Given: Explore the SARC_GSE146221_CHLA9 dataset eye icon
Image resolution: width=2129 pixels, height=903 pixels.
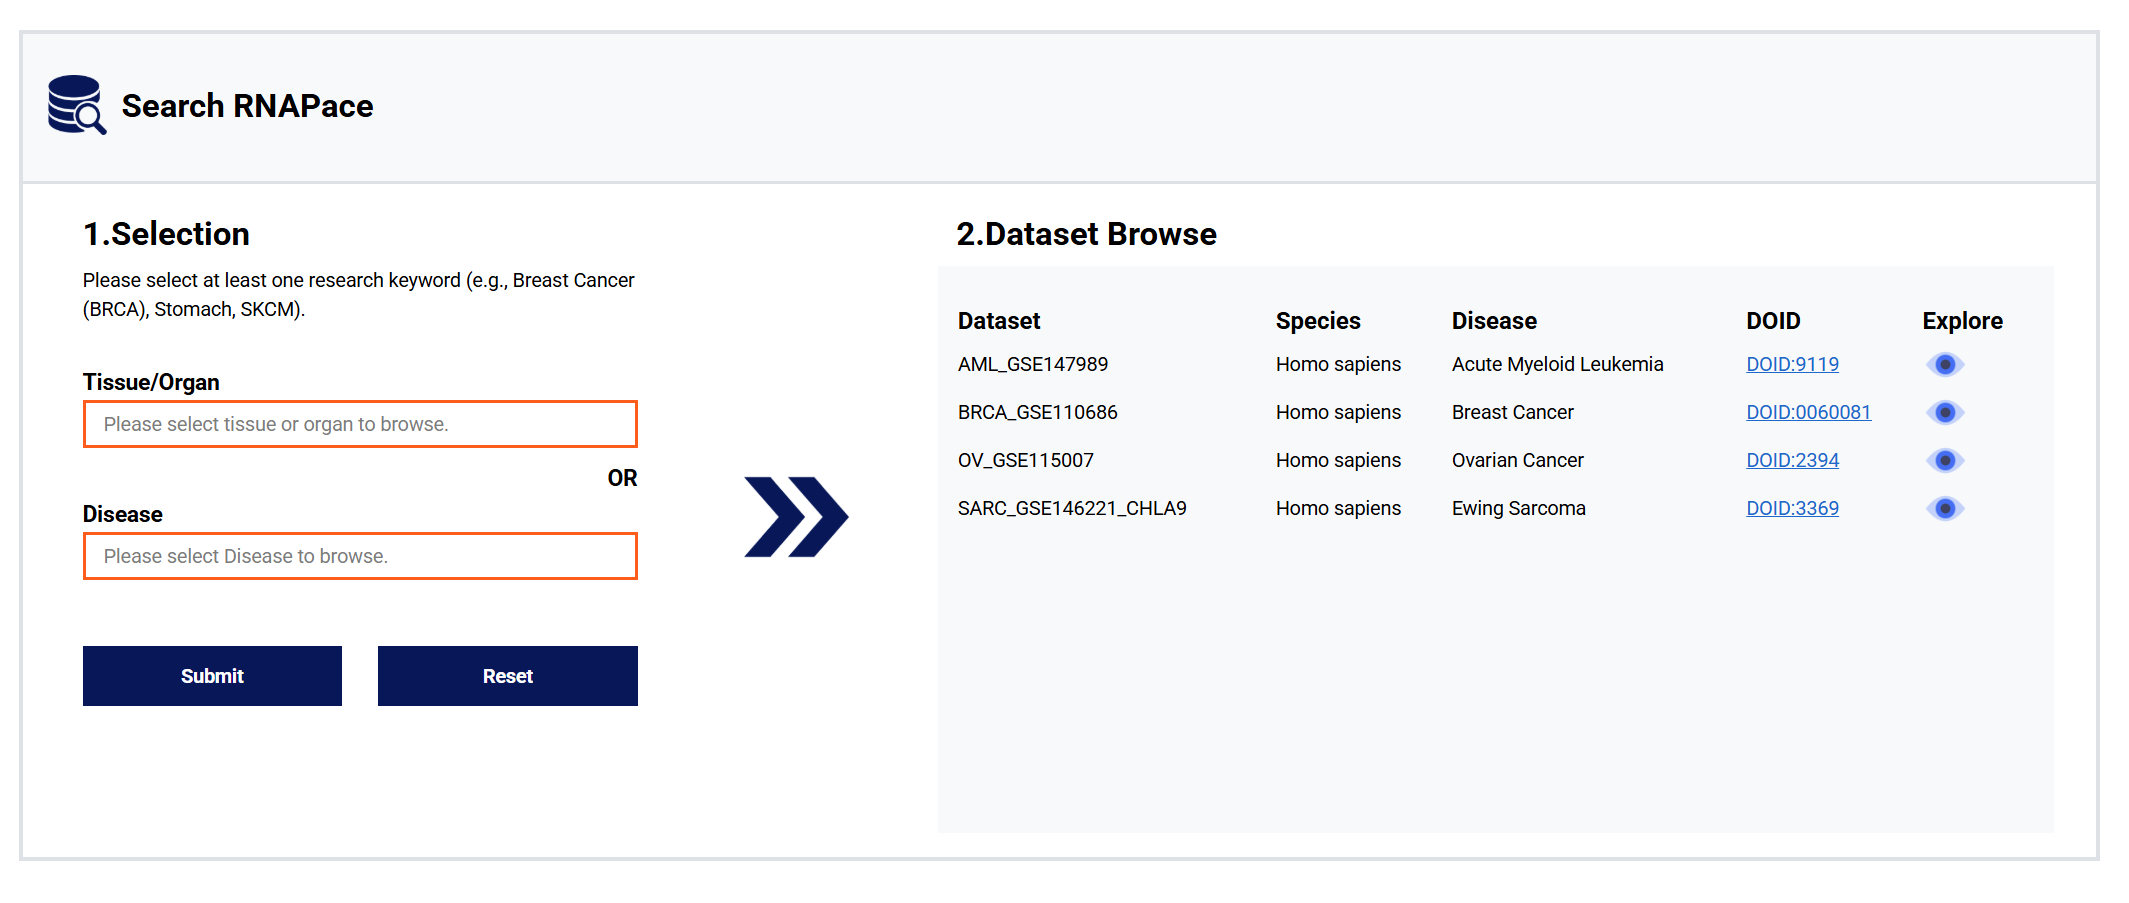Looking at the screenshot, I should (1944, 509).
